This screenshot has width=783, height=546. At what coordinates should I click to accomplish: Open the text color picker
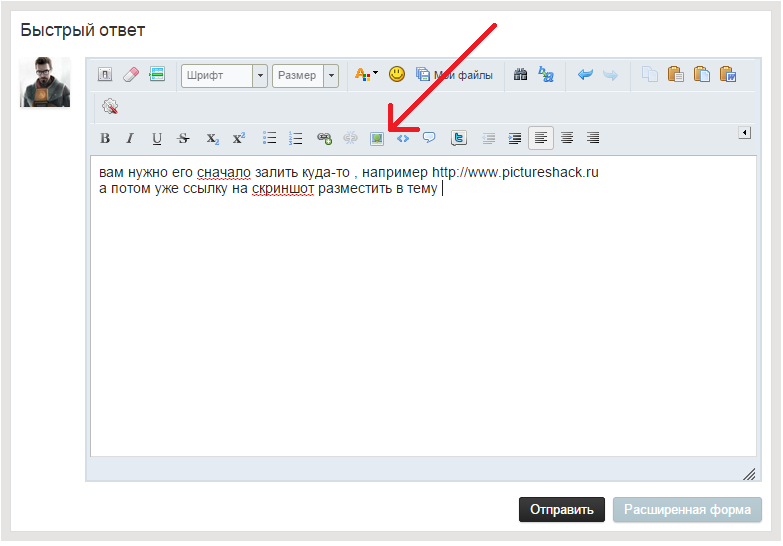(x=366, y=75)
